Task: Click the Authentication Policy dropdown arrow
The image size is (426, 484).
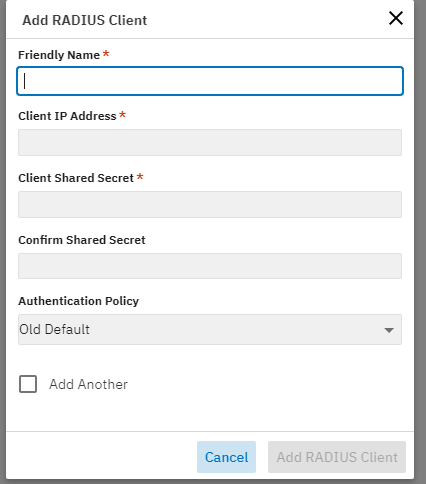Action: [x=389, y=330]
